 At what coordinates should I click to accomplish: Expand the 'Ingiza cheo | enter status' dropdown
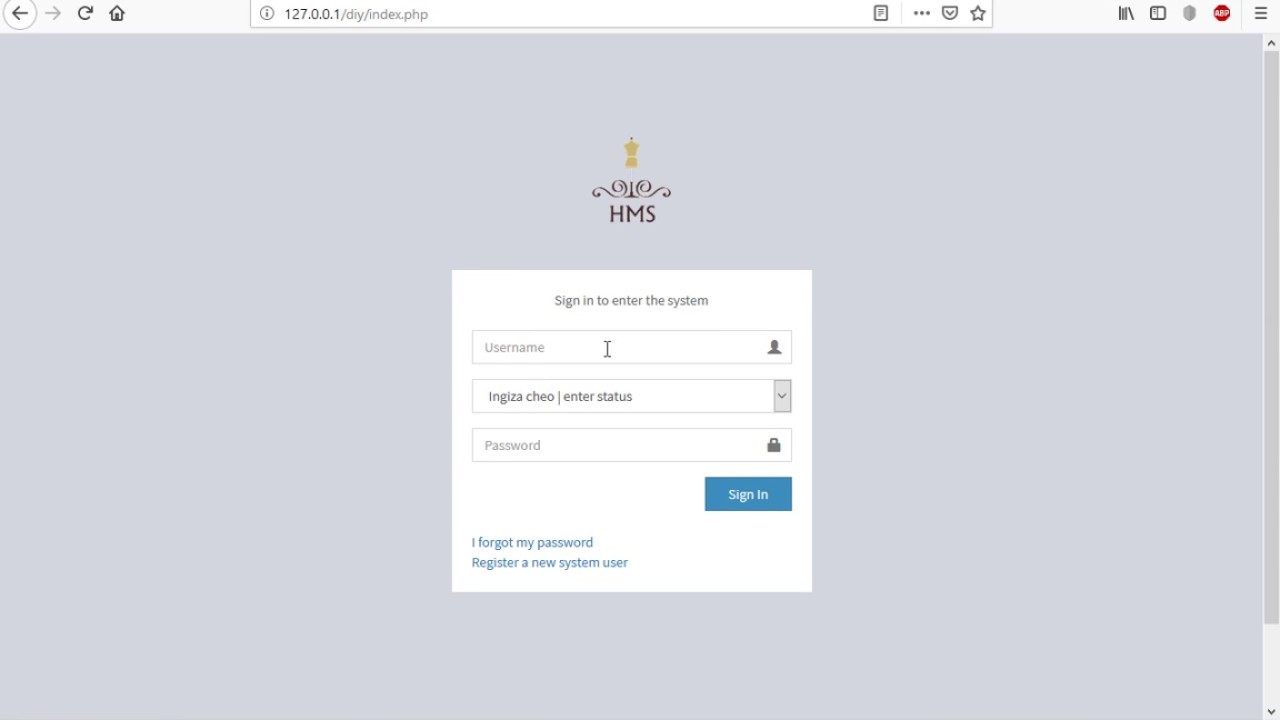coord(632,396)
